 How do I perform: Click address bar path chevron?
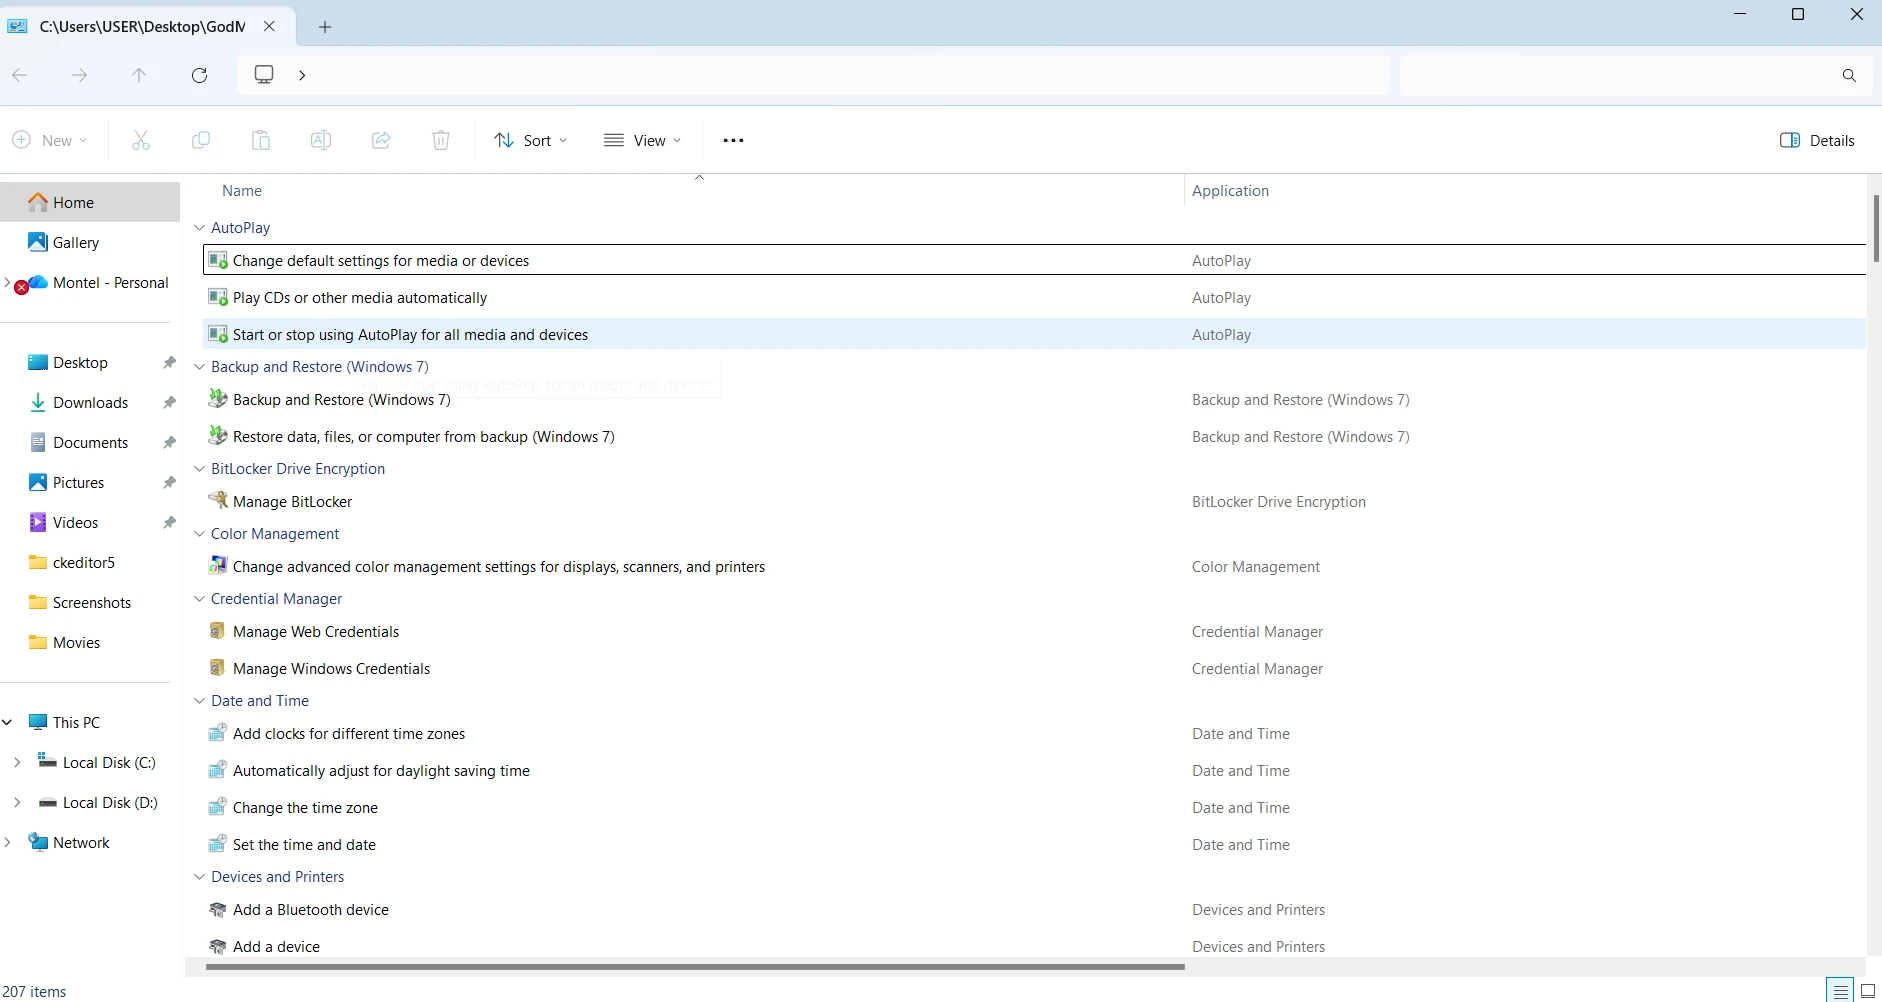click(302, 75)
